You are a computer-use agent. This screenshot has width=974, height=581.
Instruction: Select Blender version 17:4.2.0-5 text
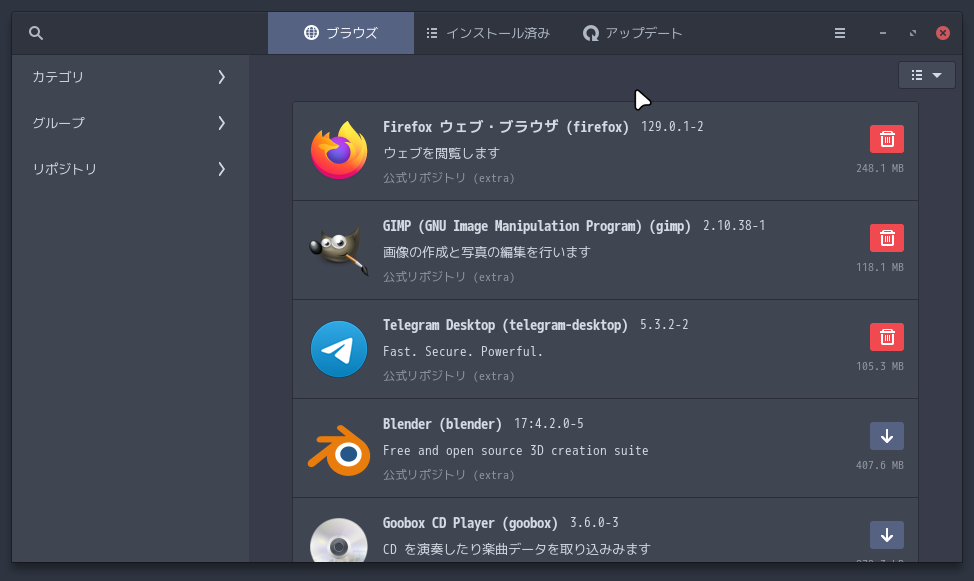click(548, 424)
